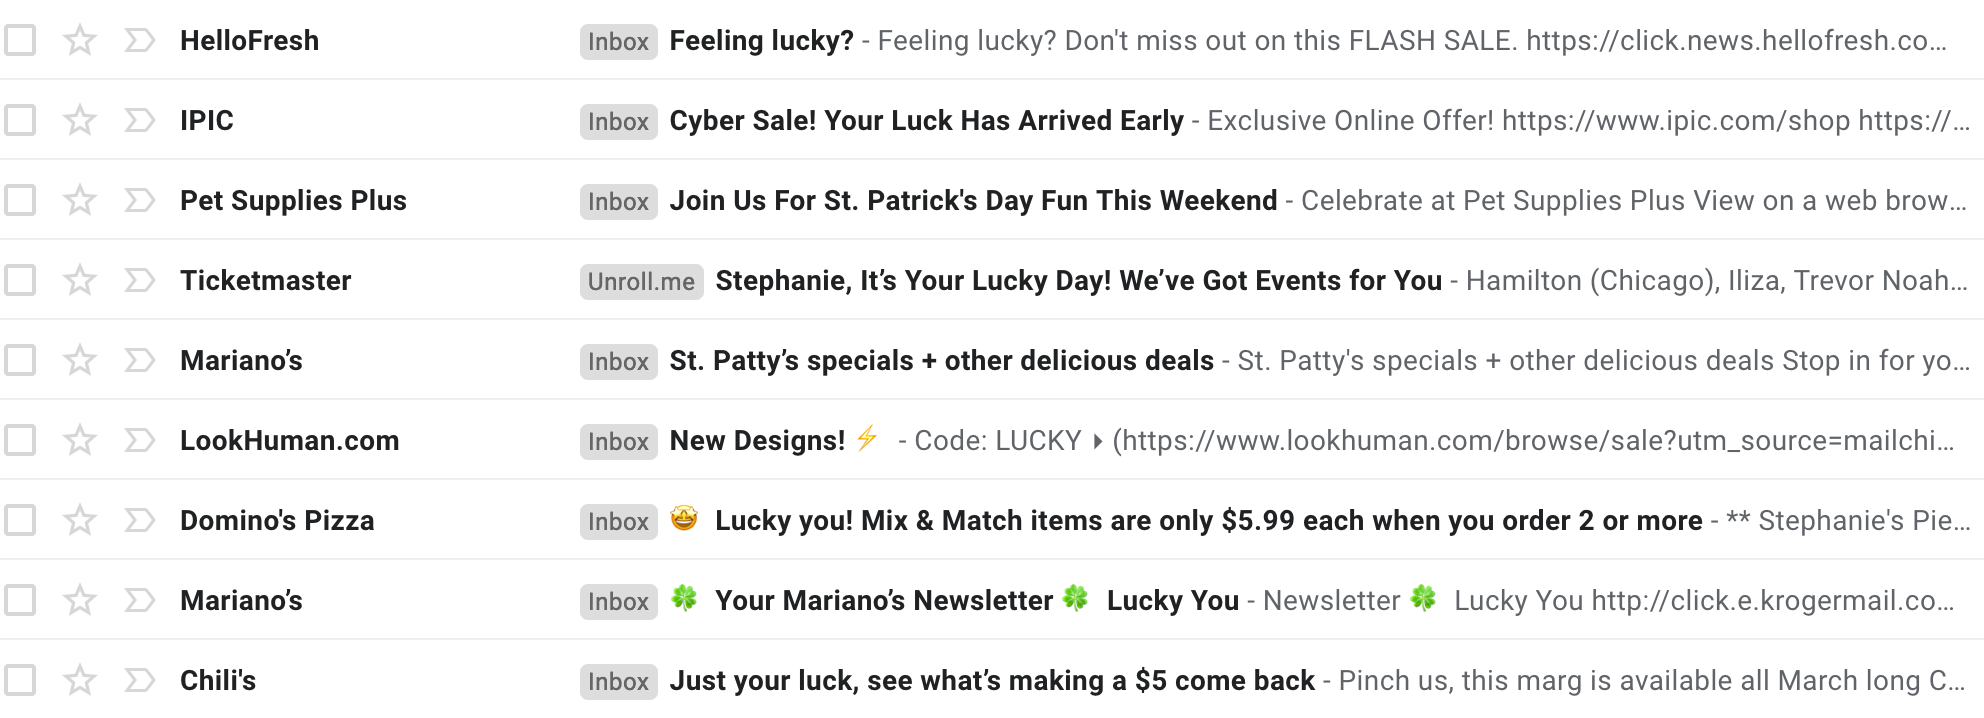Star the Domino's Pizza email
Image resolution: width=1984 pixels, height=718 pixels.
[80, 521]
